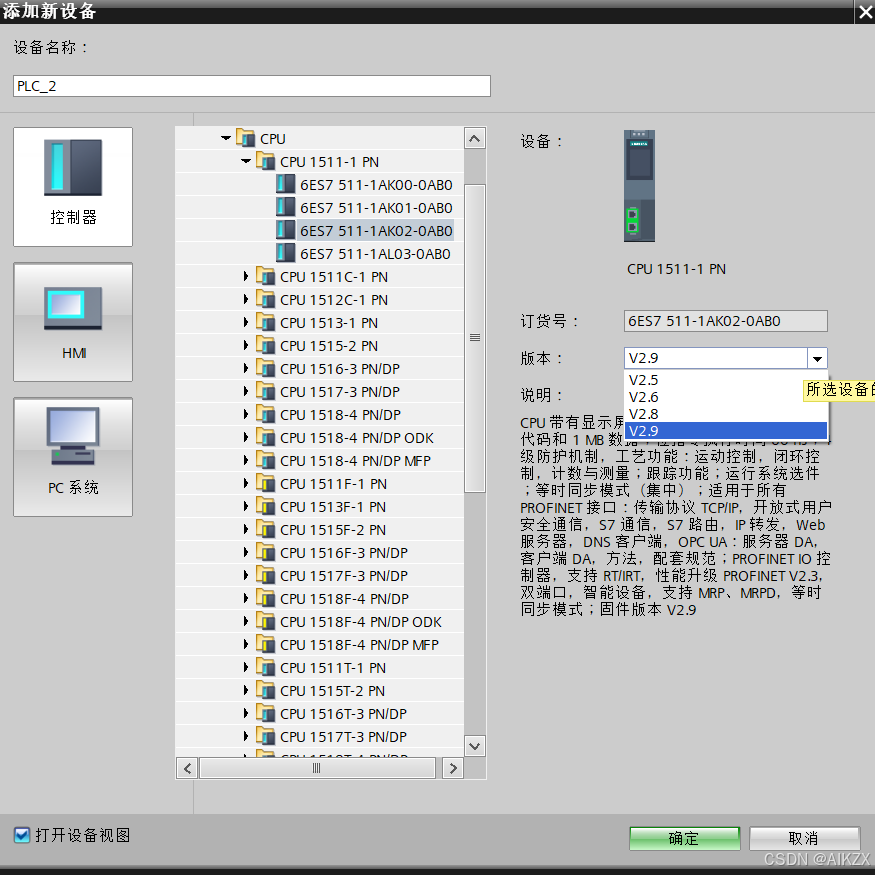Click the CPU 1513-1 PN folder icon
Image resolution: width=875 pixels, height=875 pixels.
pyautogui.click(x=266, y=321)
